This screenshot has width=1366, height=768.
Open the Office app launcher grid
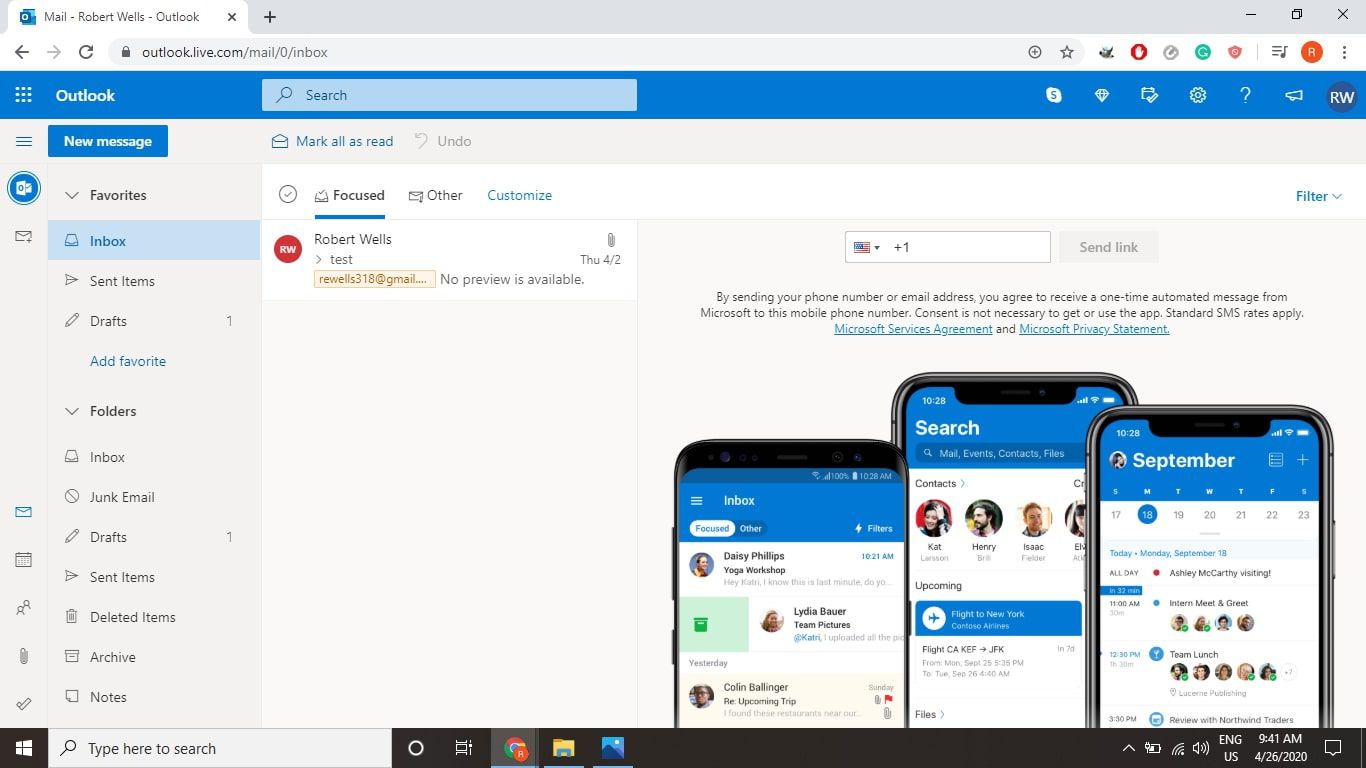[x=24, y=95]
